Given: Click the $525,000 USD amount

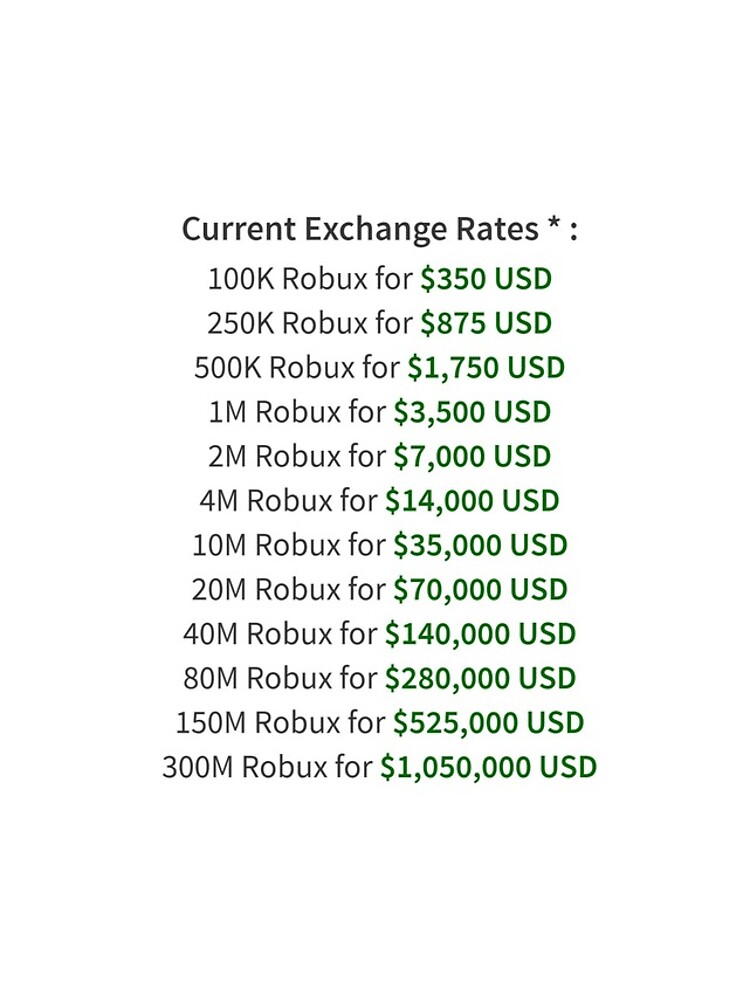Looking at the screenshot, I should (x=489, y=723).
